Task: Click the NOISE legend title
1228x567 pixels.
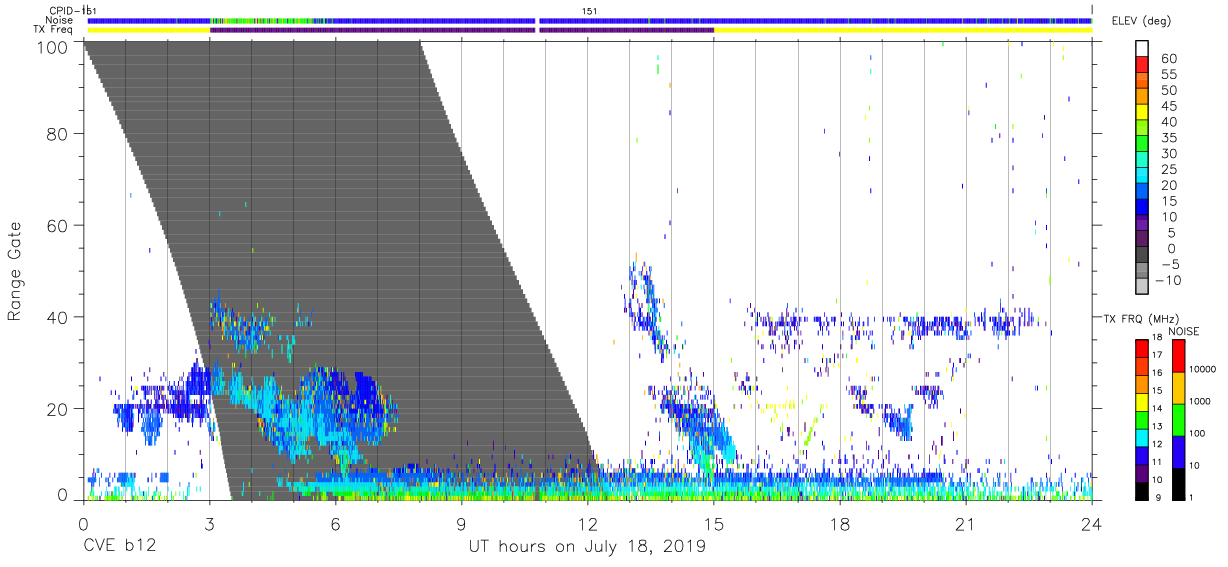Action: click(x=1184, y=331)
